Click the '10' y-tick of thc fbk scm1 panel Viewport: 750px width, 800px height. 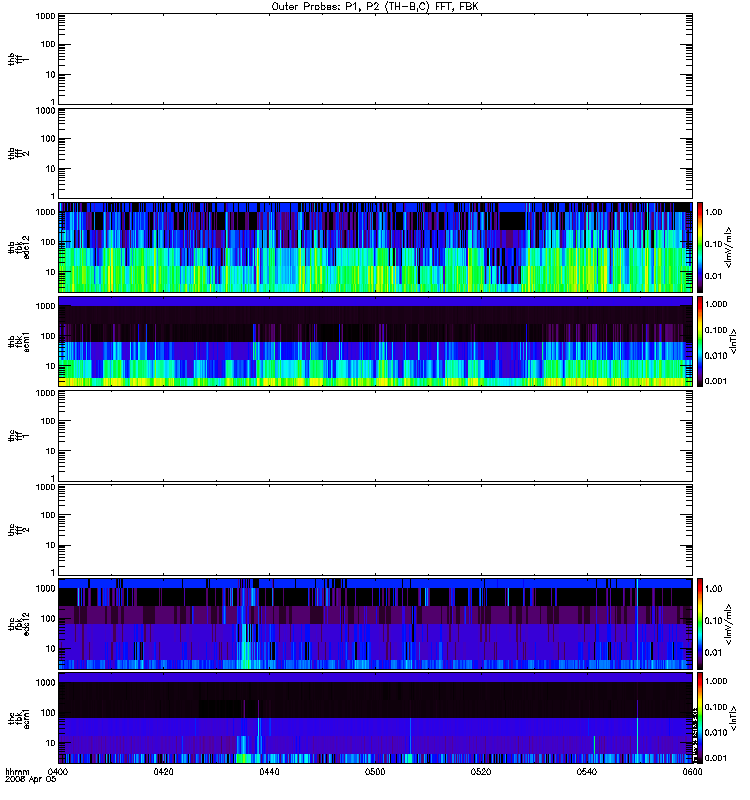(x=51, y=743)
